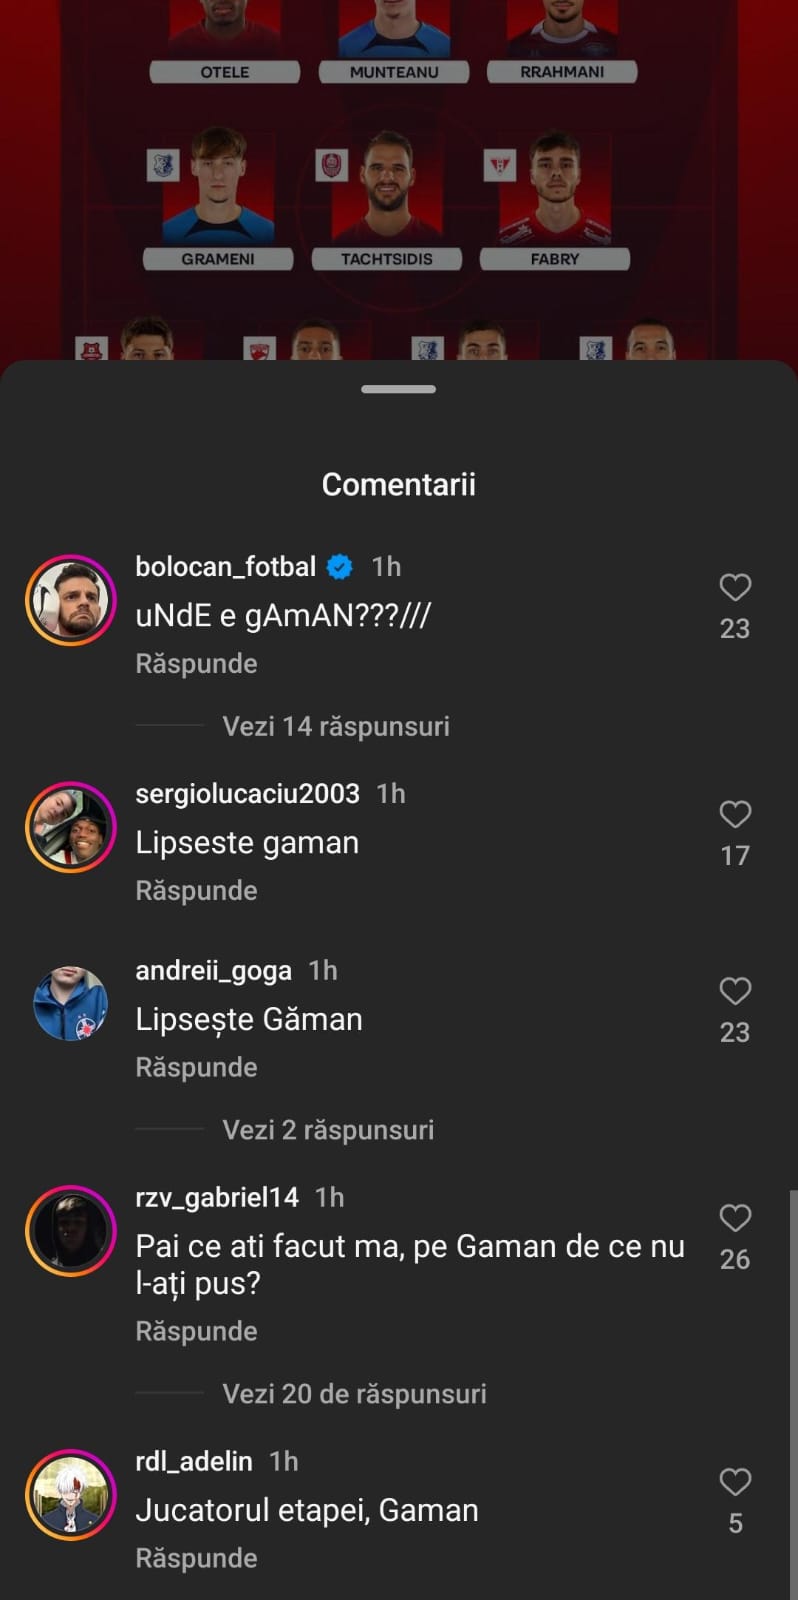Tap Răspunde under "Lipseste gaman" comment
This screenshot has width=798, height=1600.
(x=196, y=891)
